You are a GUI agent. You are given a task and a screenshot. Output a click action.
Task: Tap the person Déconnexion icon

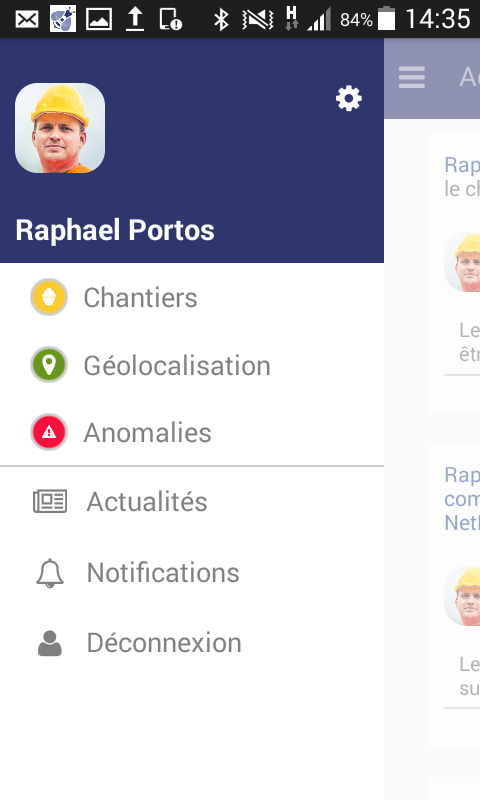tap(50, 643)
